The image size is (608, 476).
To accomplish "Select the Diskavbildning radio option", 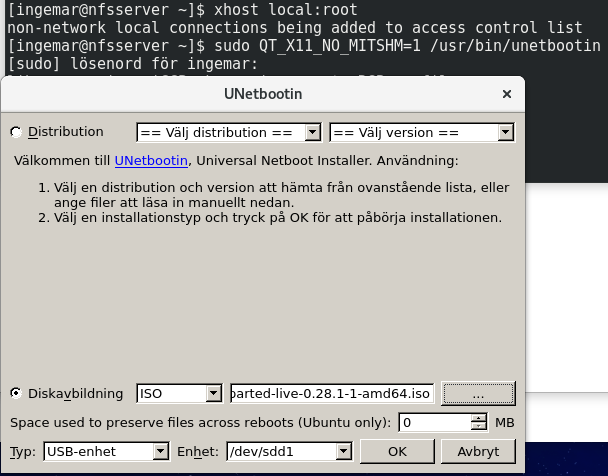I will pos(16,394).
